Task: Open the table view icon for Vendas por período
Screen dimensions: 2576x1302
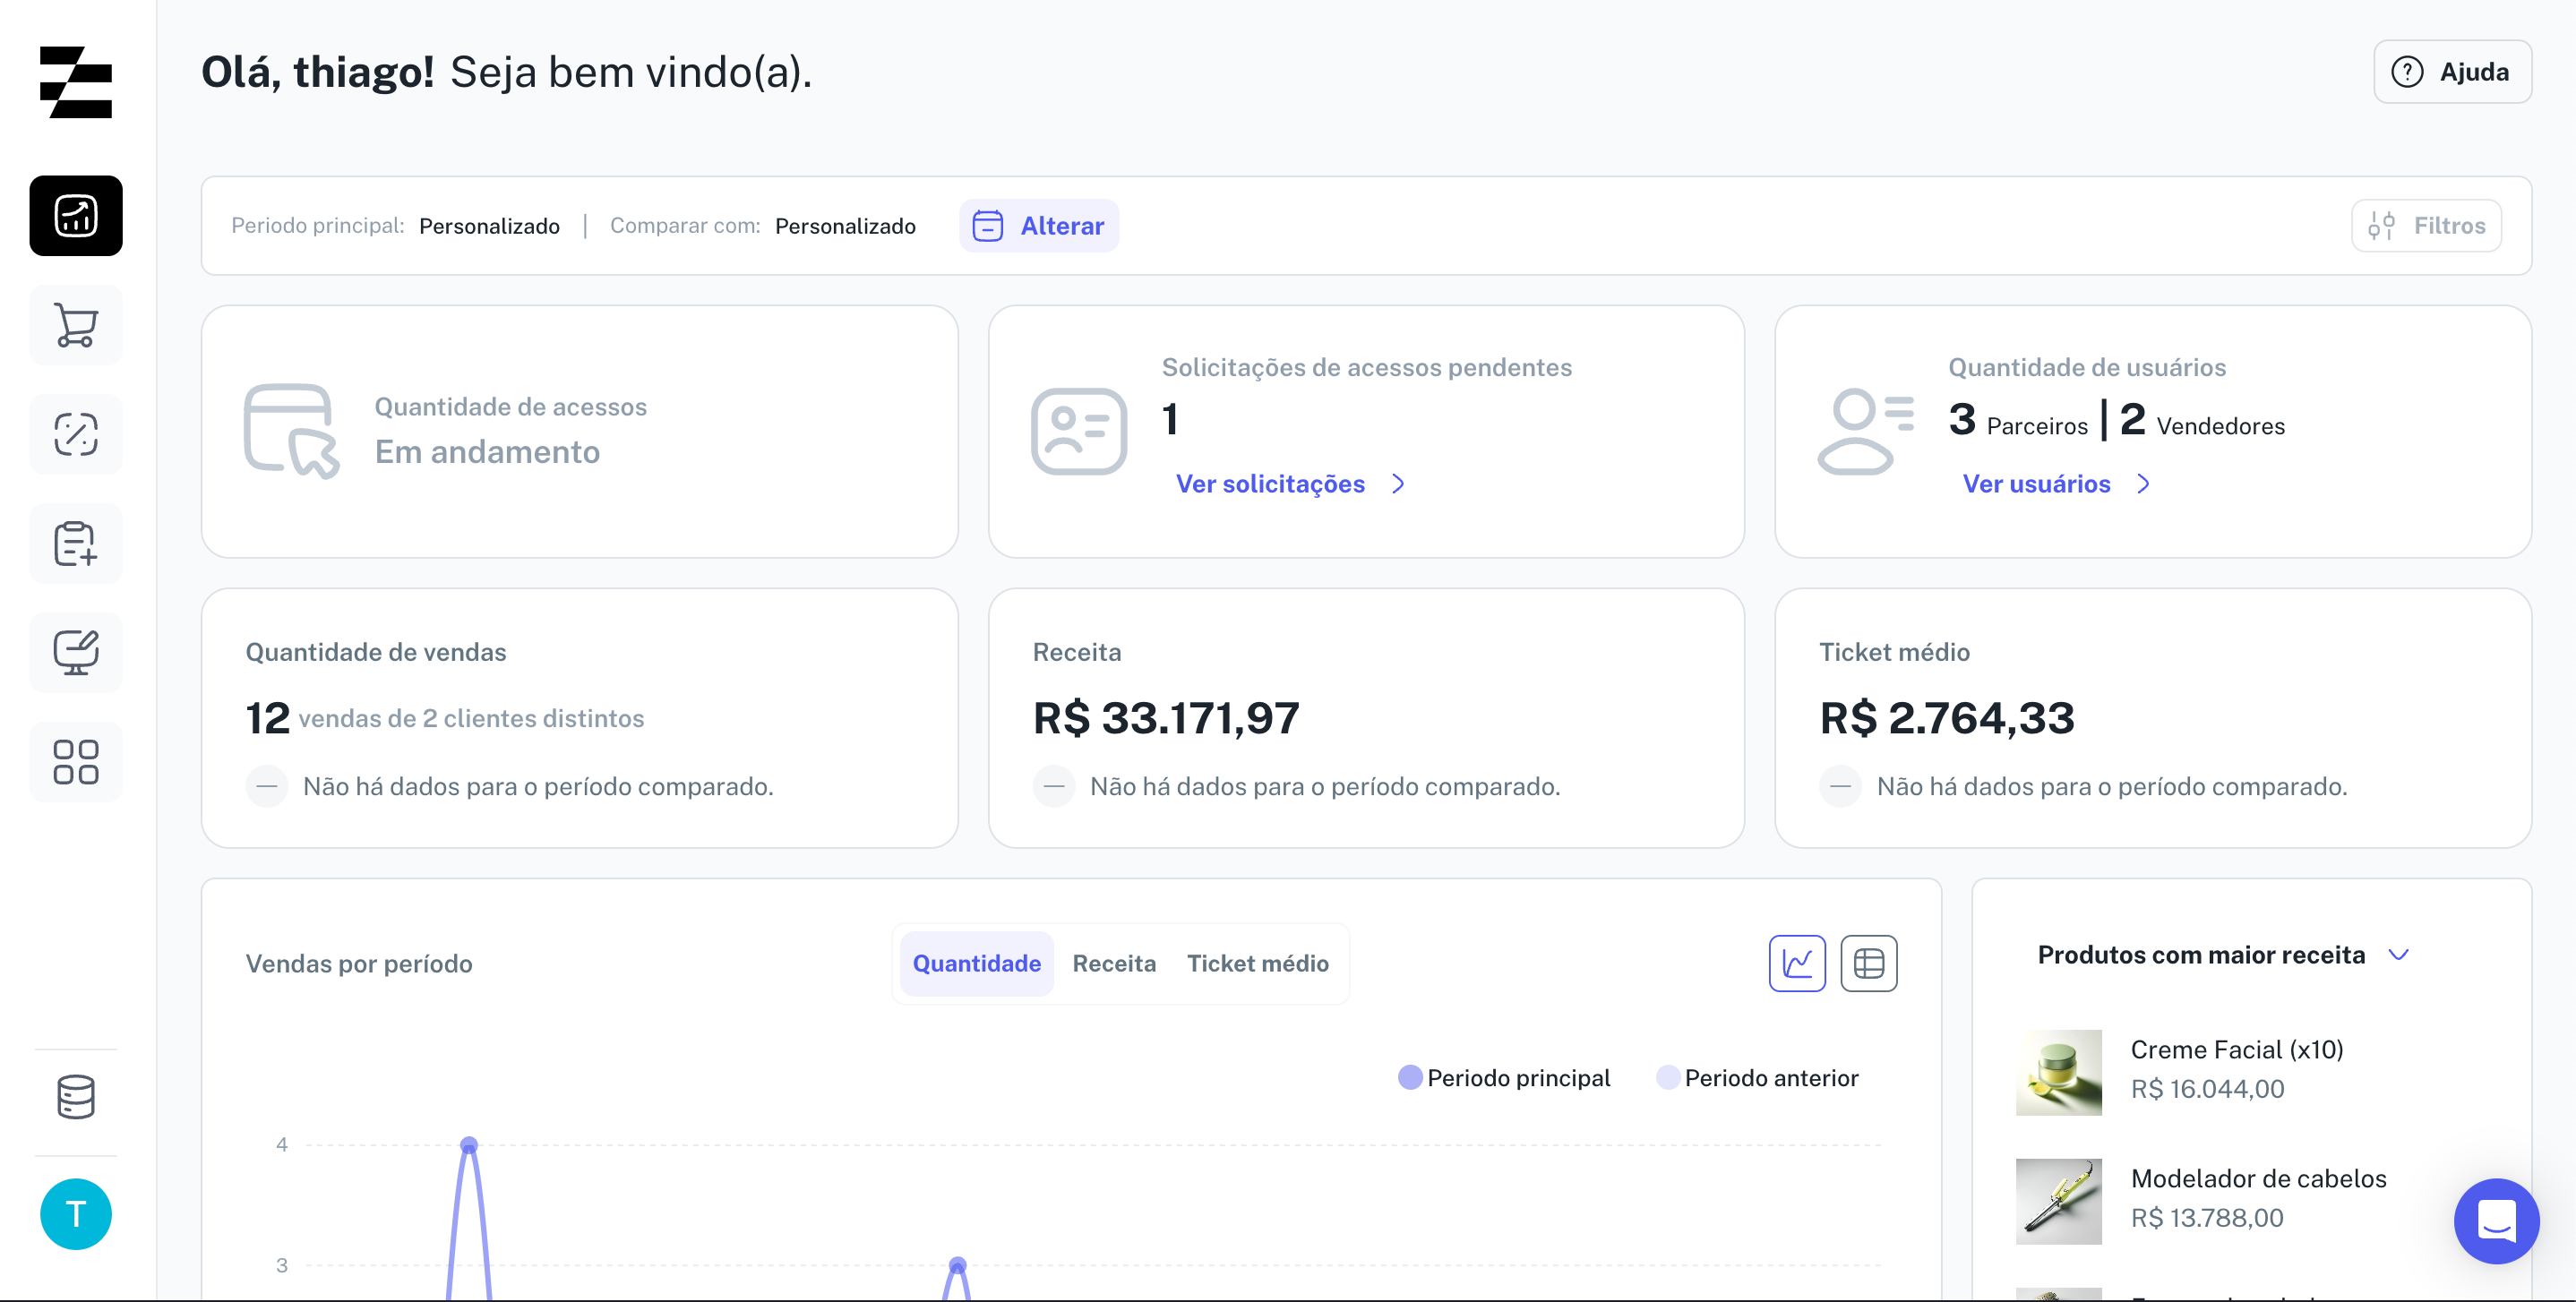Action: (x=1868, y=963)
